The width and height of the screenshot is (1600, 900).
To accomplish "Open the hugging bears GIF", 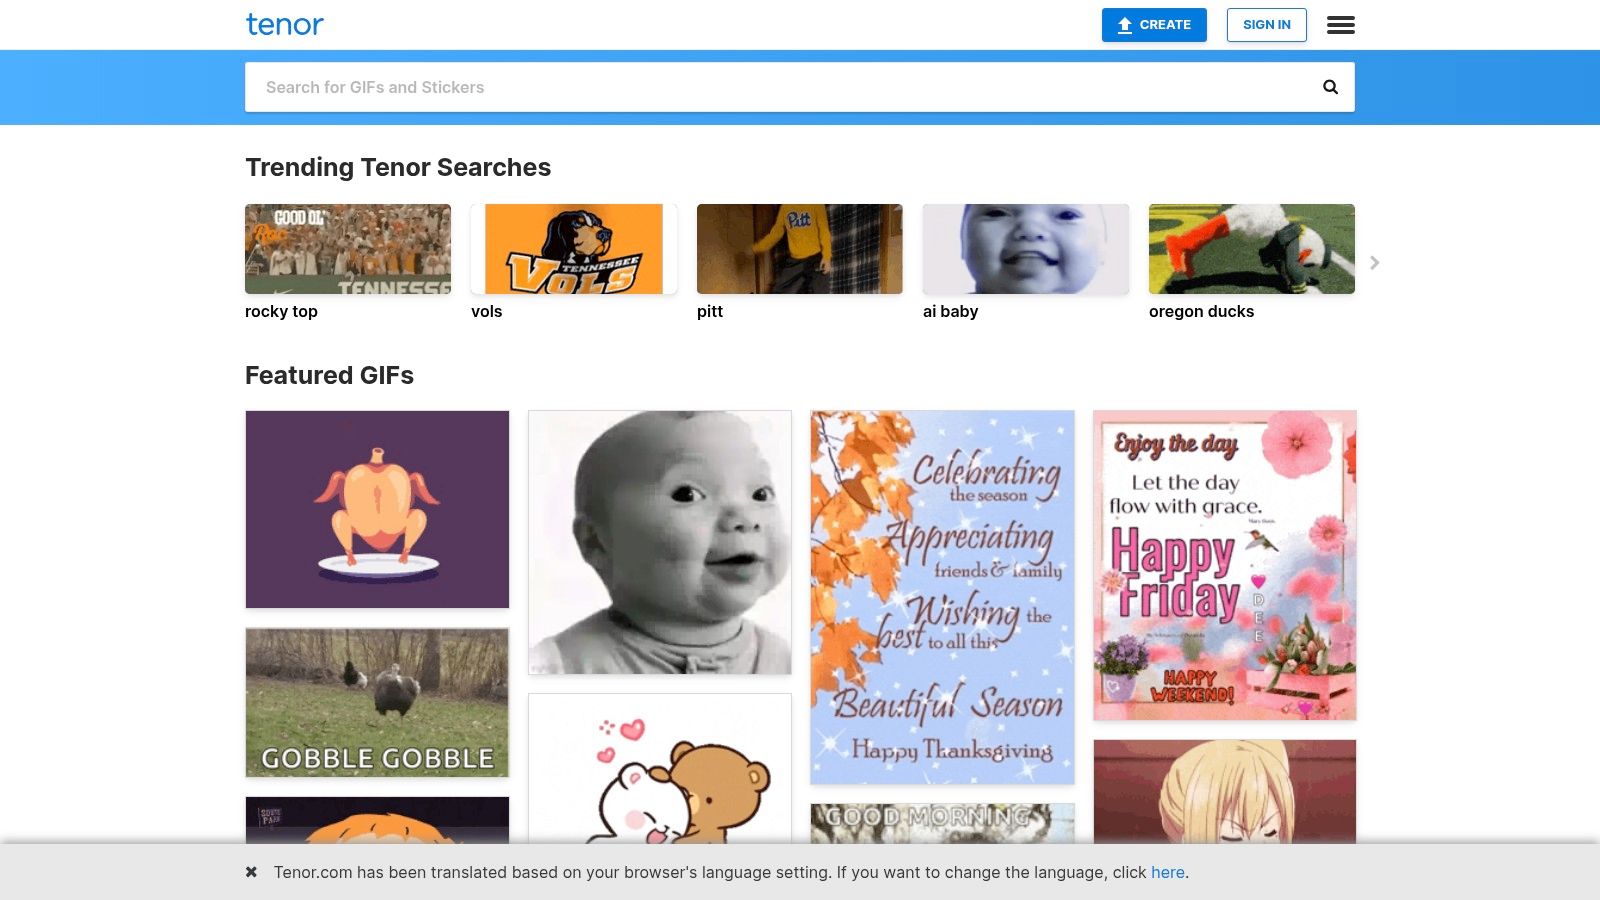I will 659,770.
